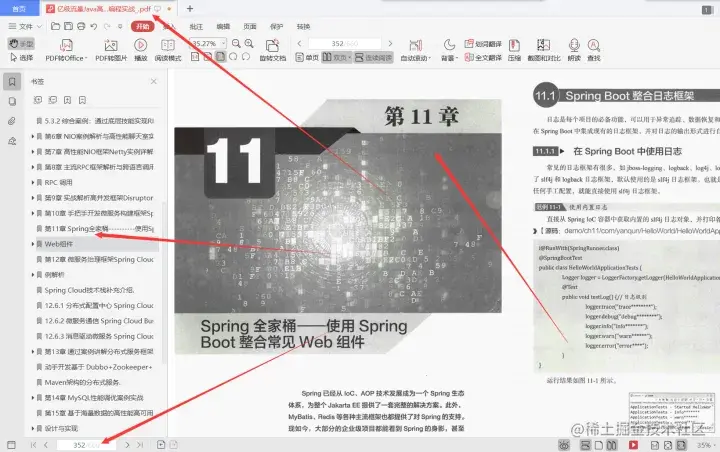Screen dimensions: 720x452
Task: Open the 转换 convert ribbon tab
Action: point(304,27)
